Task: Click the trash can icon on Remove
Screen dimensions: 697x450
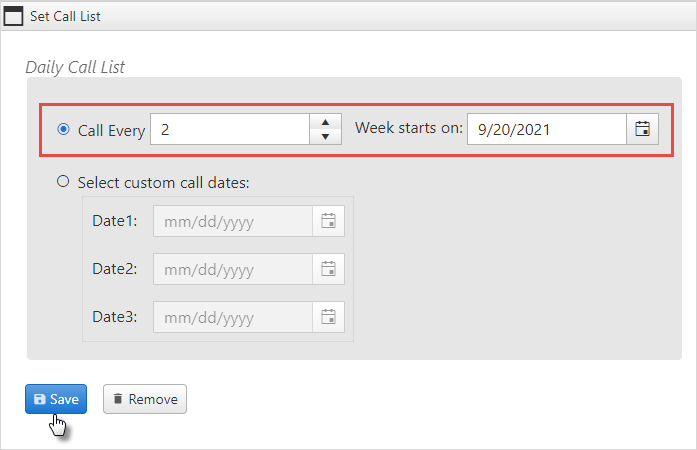Action: [x=118, y=399]
